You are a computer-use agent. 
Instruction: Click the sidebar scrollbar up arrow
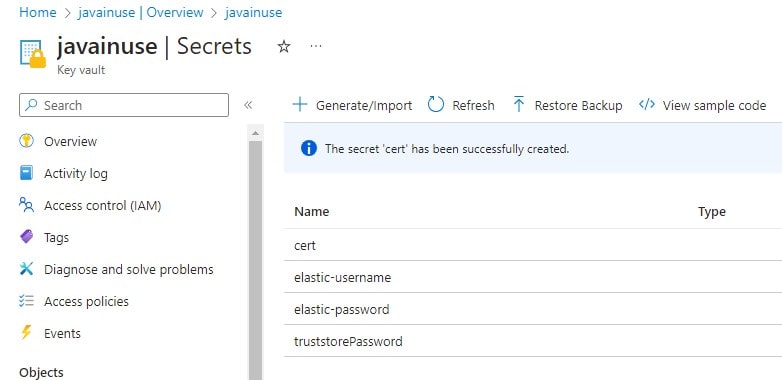point(255,134)
